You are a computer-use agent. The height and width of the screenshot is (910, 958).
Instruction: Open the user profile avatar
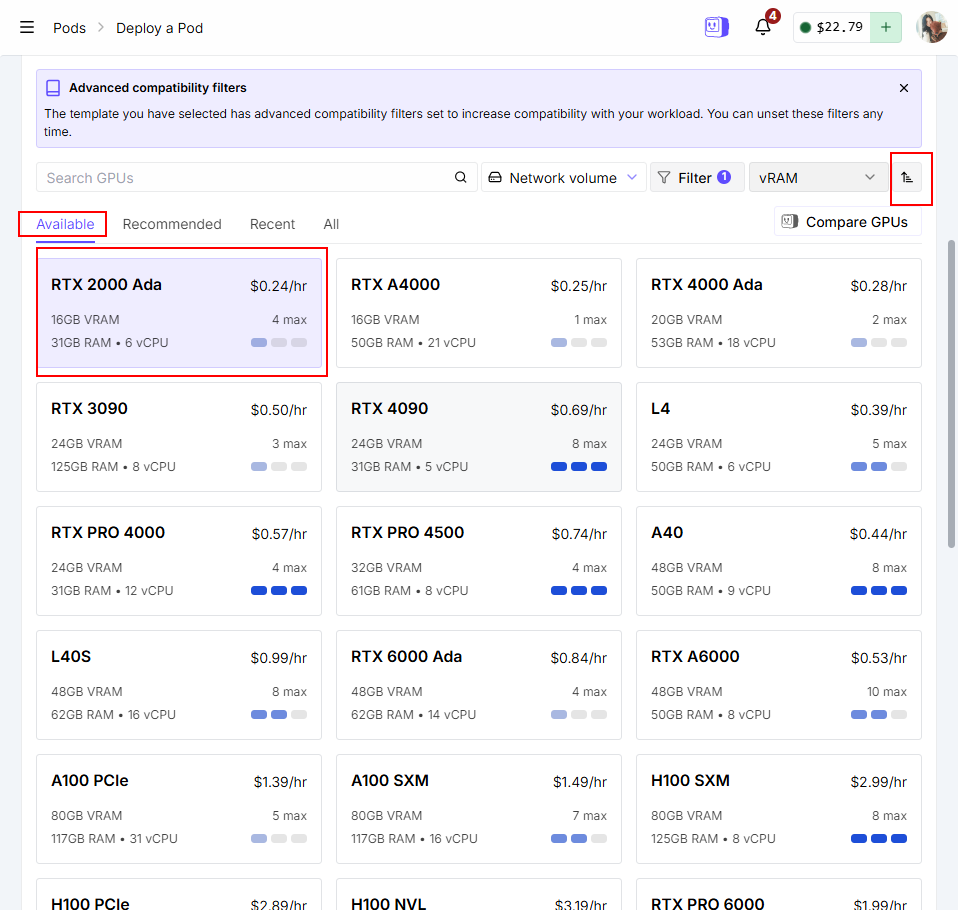click(932, 28)
